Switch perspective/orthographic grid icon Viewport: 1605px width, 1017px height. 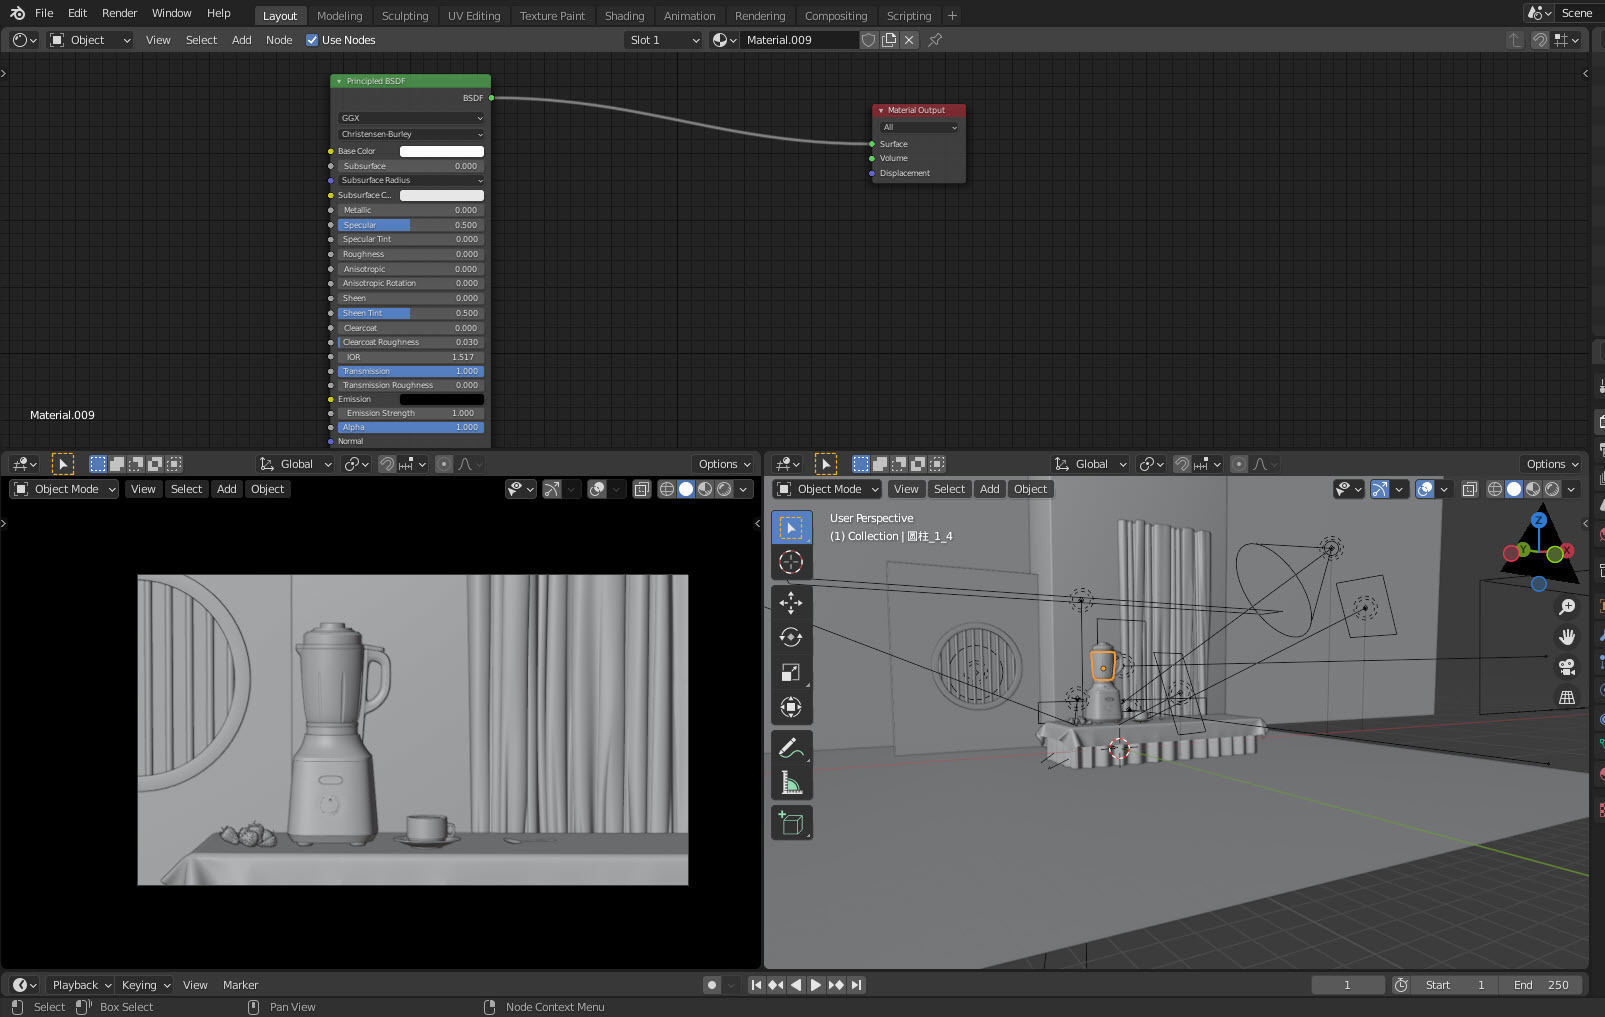click(1567, 697)
